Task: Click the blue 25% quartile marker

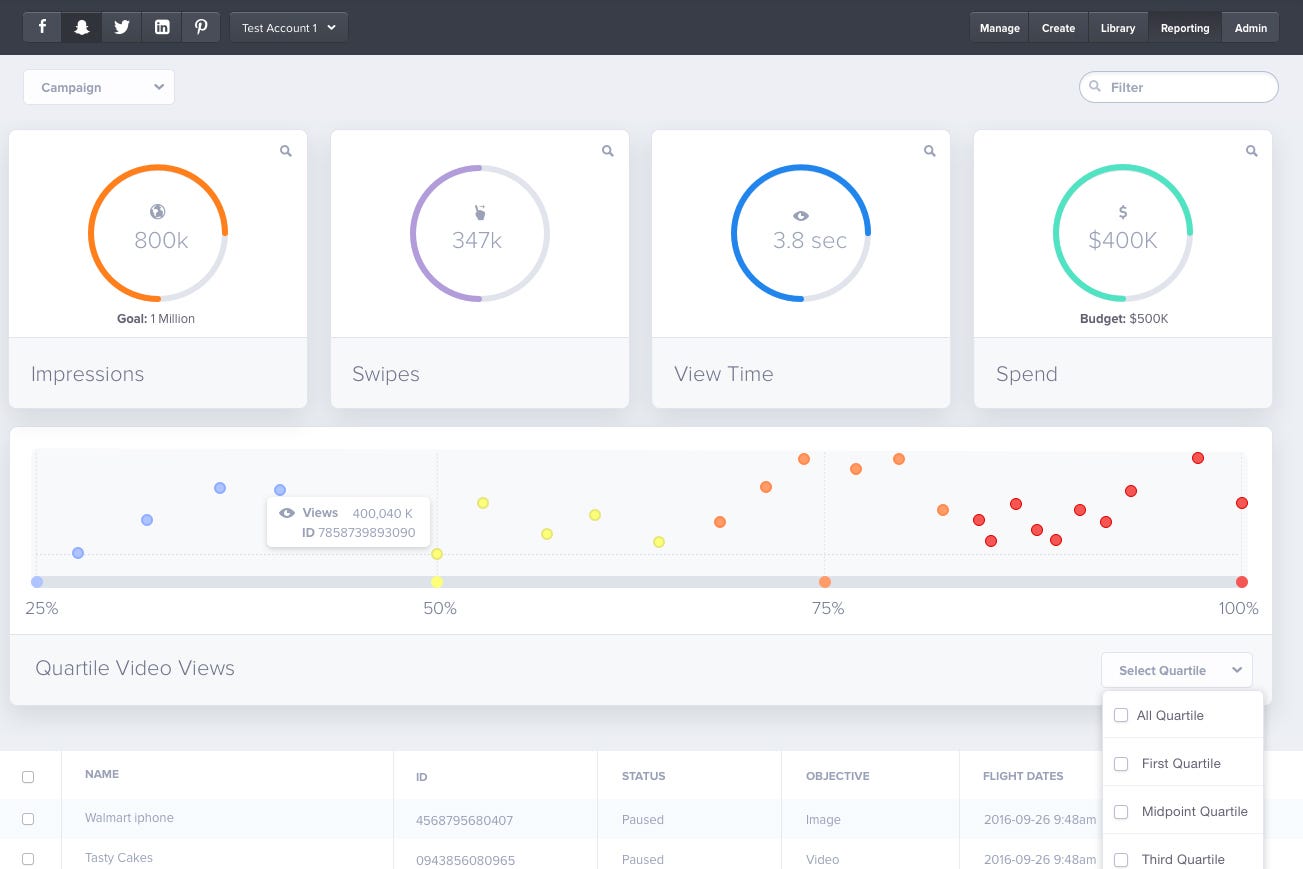Action: [x=37, y=582]
